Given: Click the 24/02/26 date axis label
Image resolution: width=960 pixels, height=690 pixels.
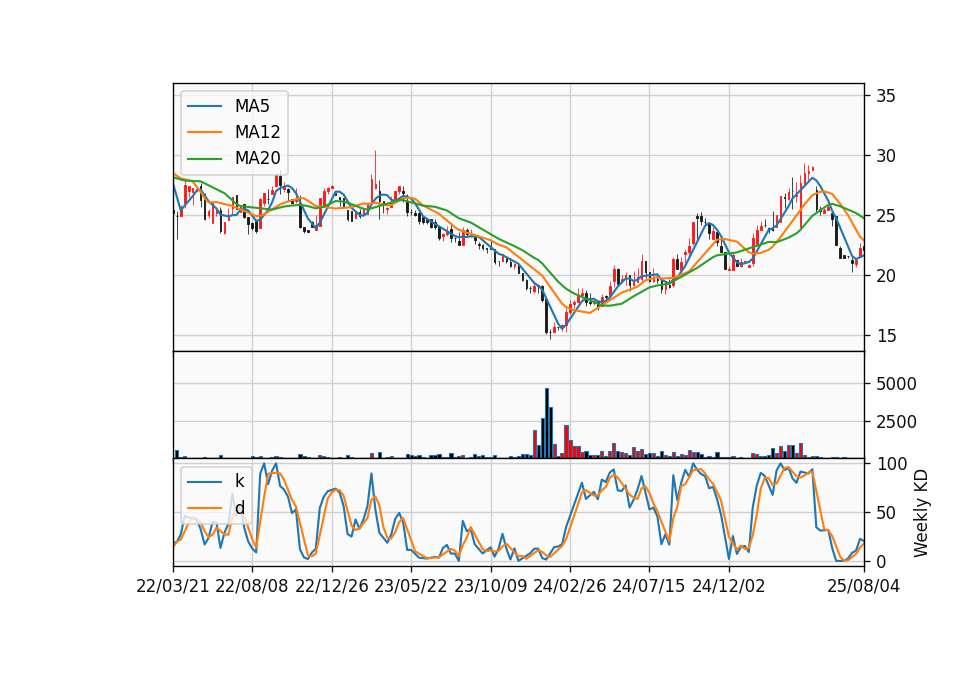Looking at the screenshot, I should pos(569,586).
